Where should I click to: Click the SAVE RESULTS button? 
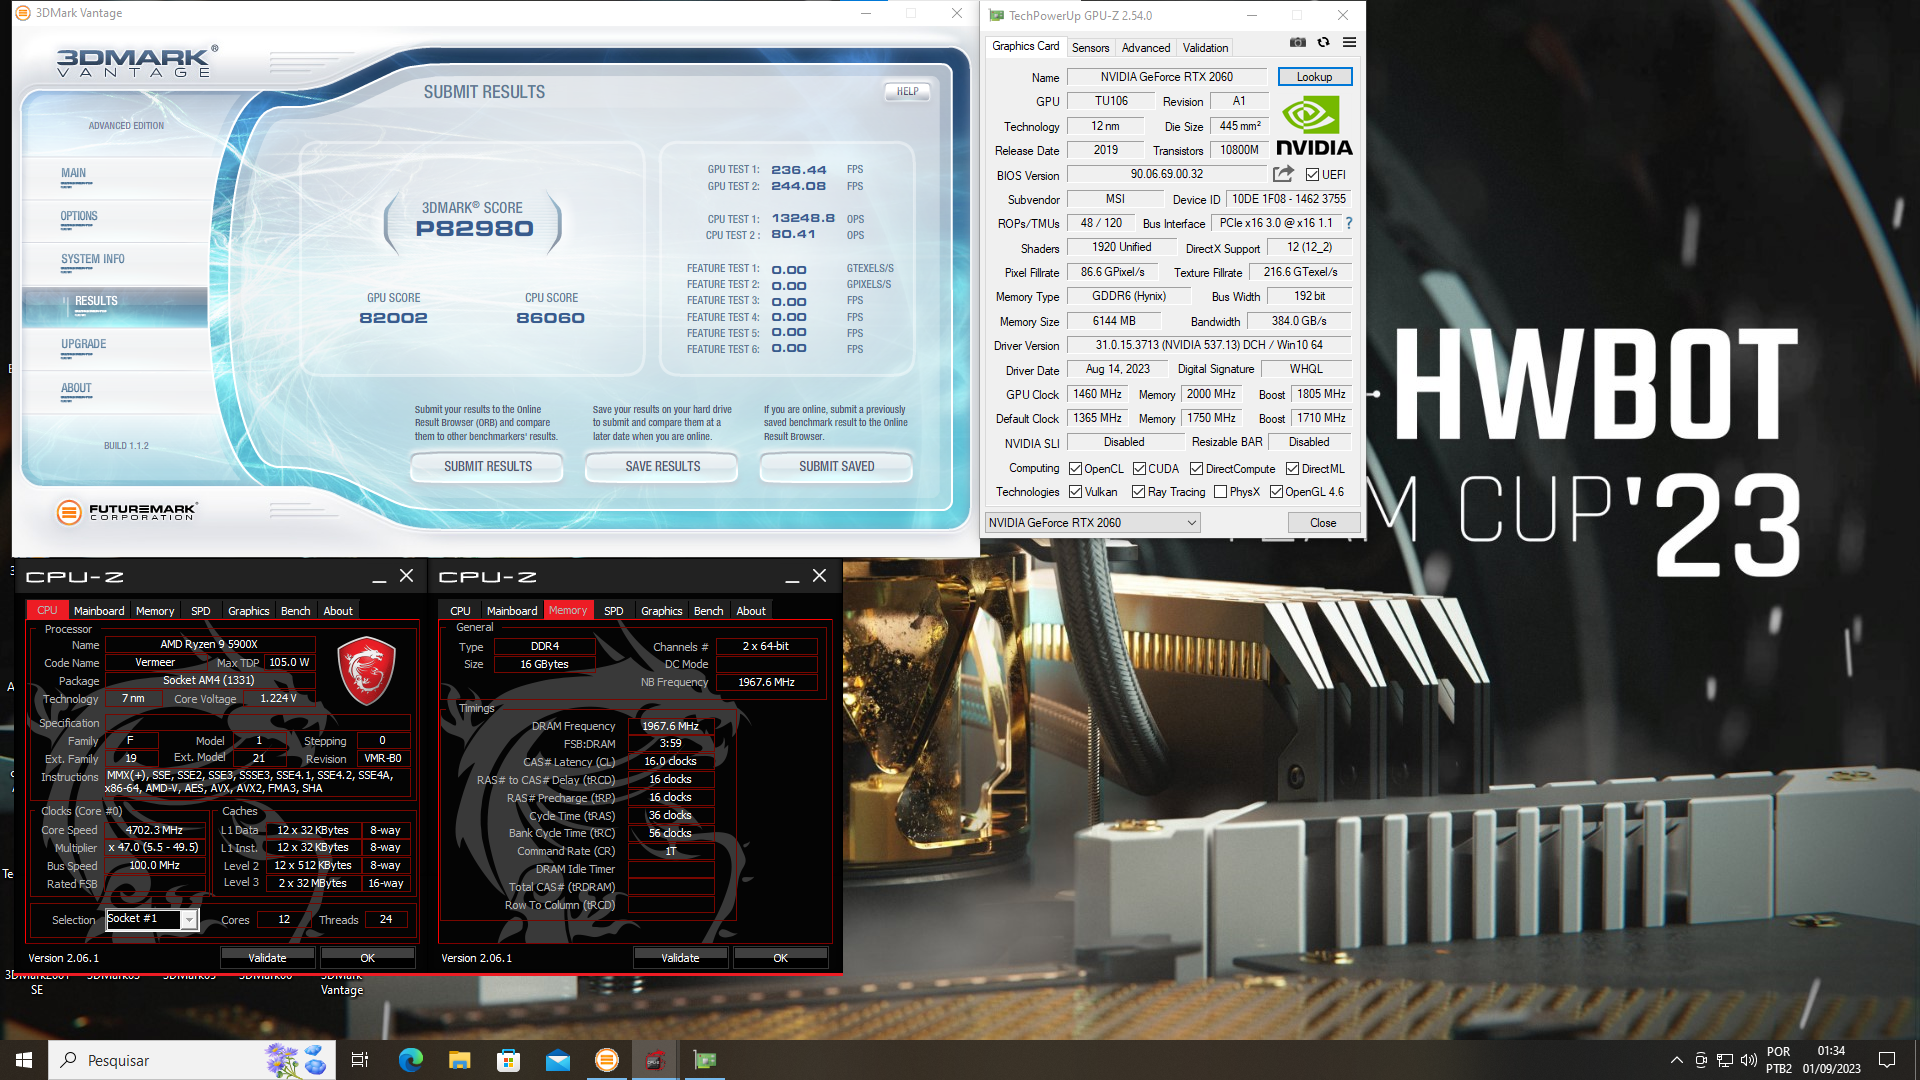pos(662,467)
